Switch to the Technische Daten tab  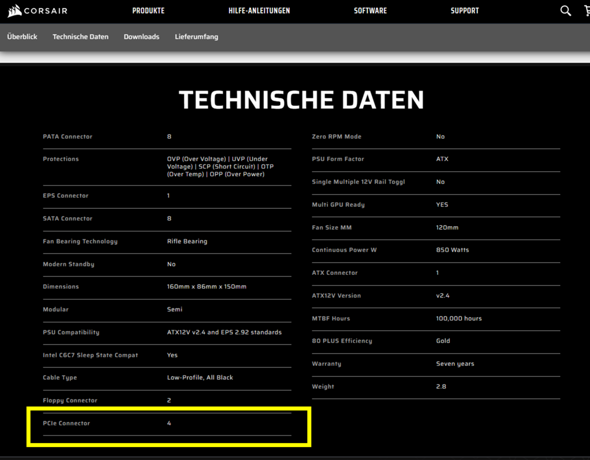(81, 36)
